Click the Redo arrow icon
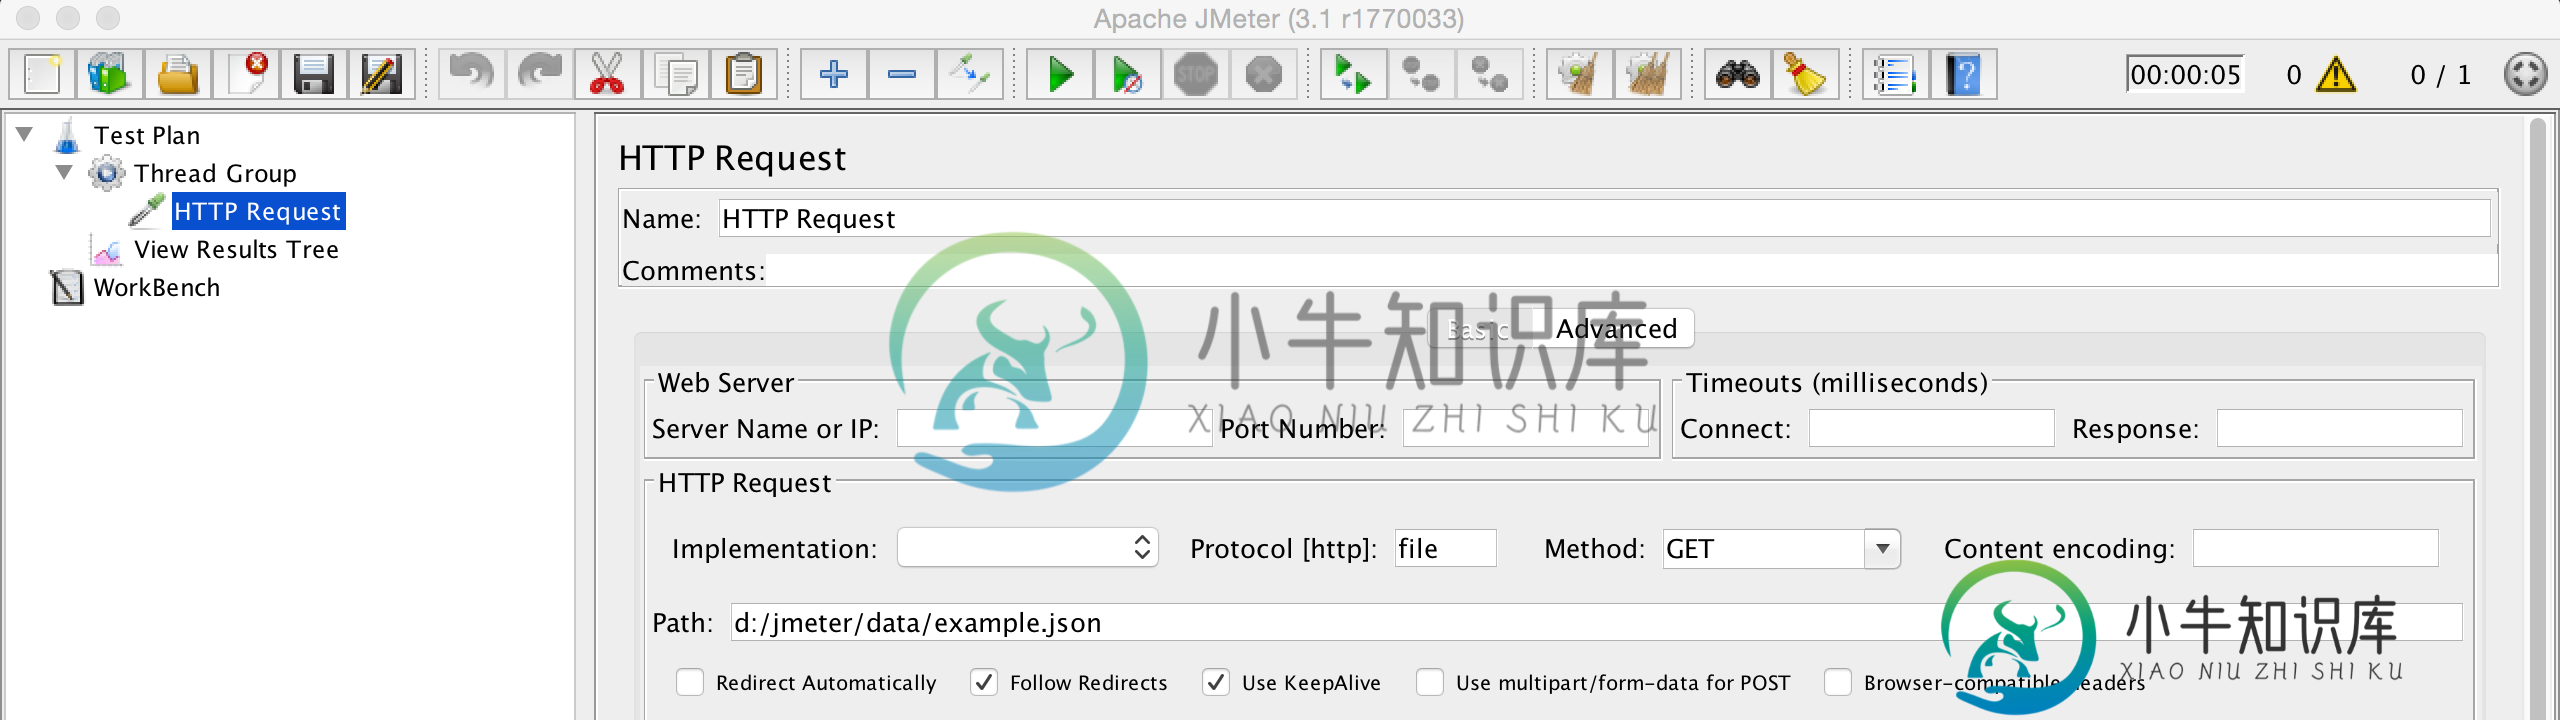Image resolution: width=2560 pixels, height=720 pixels. [540, 75]
